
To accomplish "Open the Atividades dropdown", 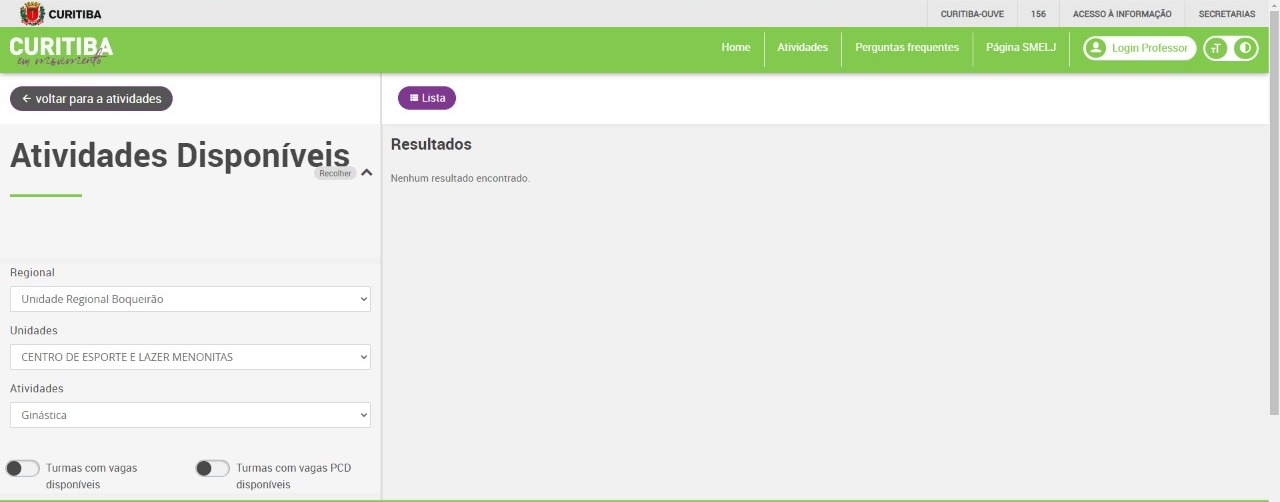I will tap(190, 415).
